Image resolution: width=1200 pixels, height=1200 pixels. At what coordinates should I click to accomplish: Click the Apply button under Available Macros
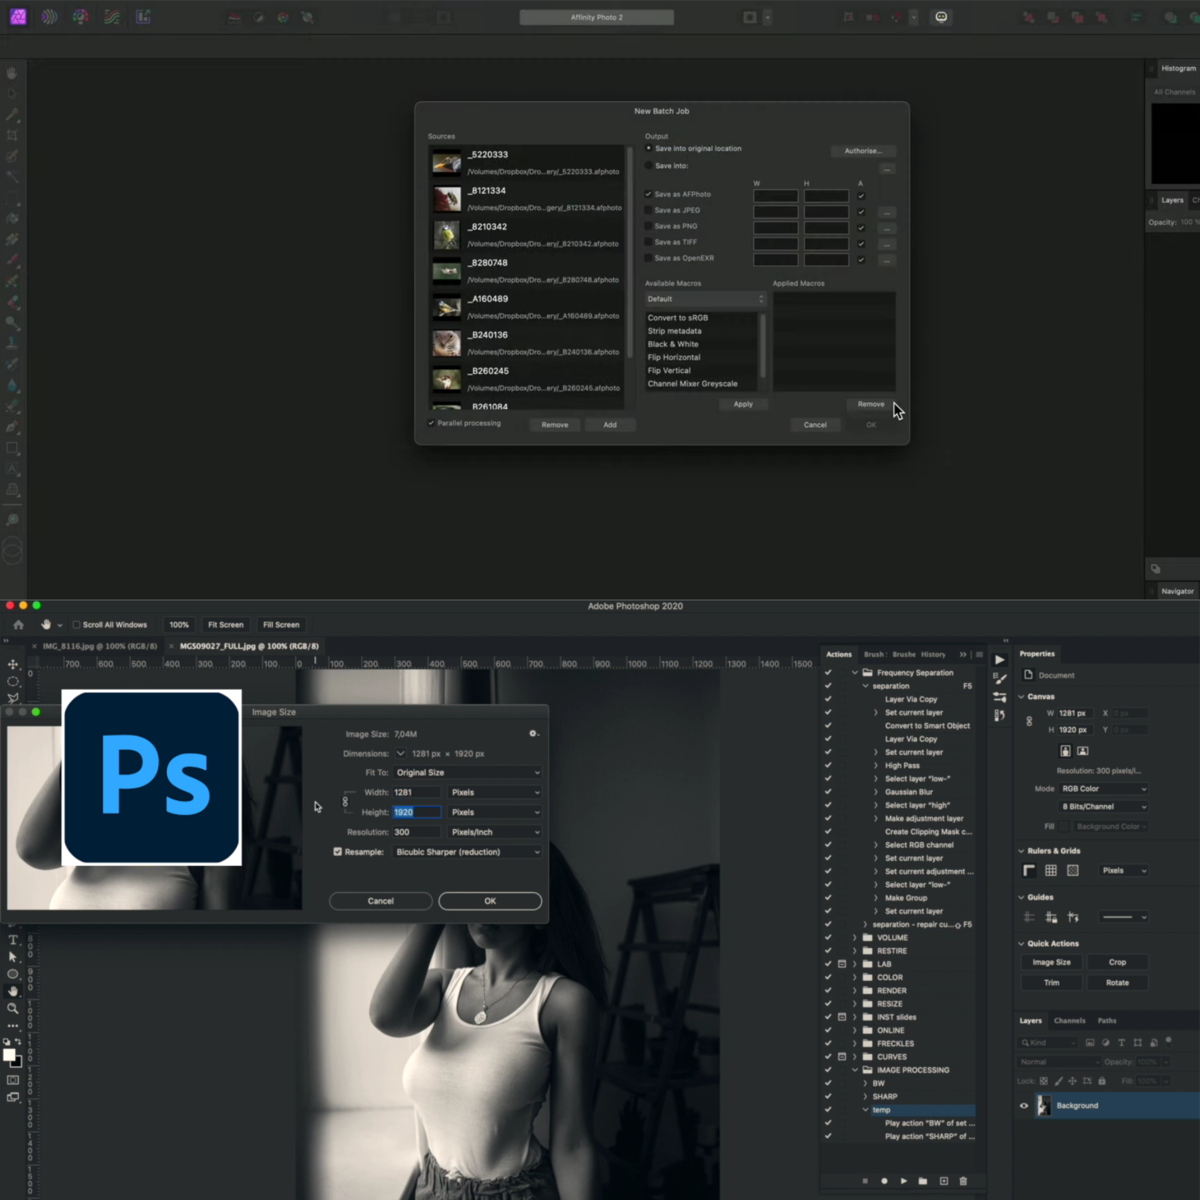743,404
